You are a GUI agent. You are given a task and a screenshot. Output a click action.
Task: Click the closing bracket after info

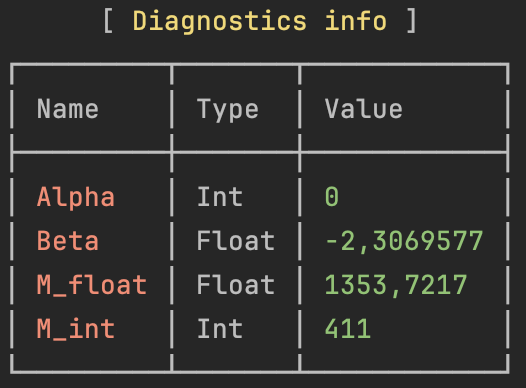(412, 21)
